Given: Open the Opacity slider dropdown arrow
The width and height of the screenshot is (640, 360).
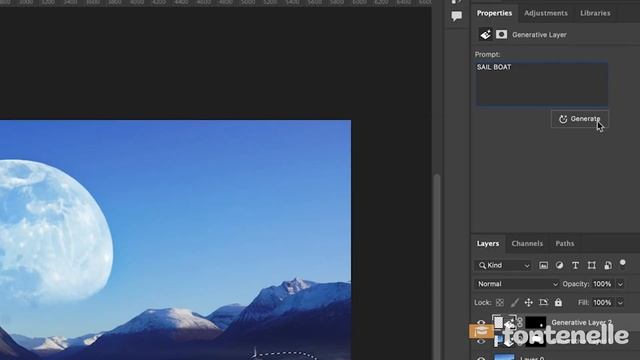Looking at the screenshot, I should pos(620,284).
